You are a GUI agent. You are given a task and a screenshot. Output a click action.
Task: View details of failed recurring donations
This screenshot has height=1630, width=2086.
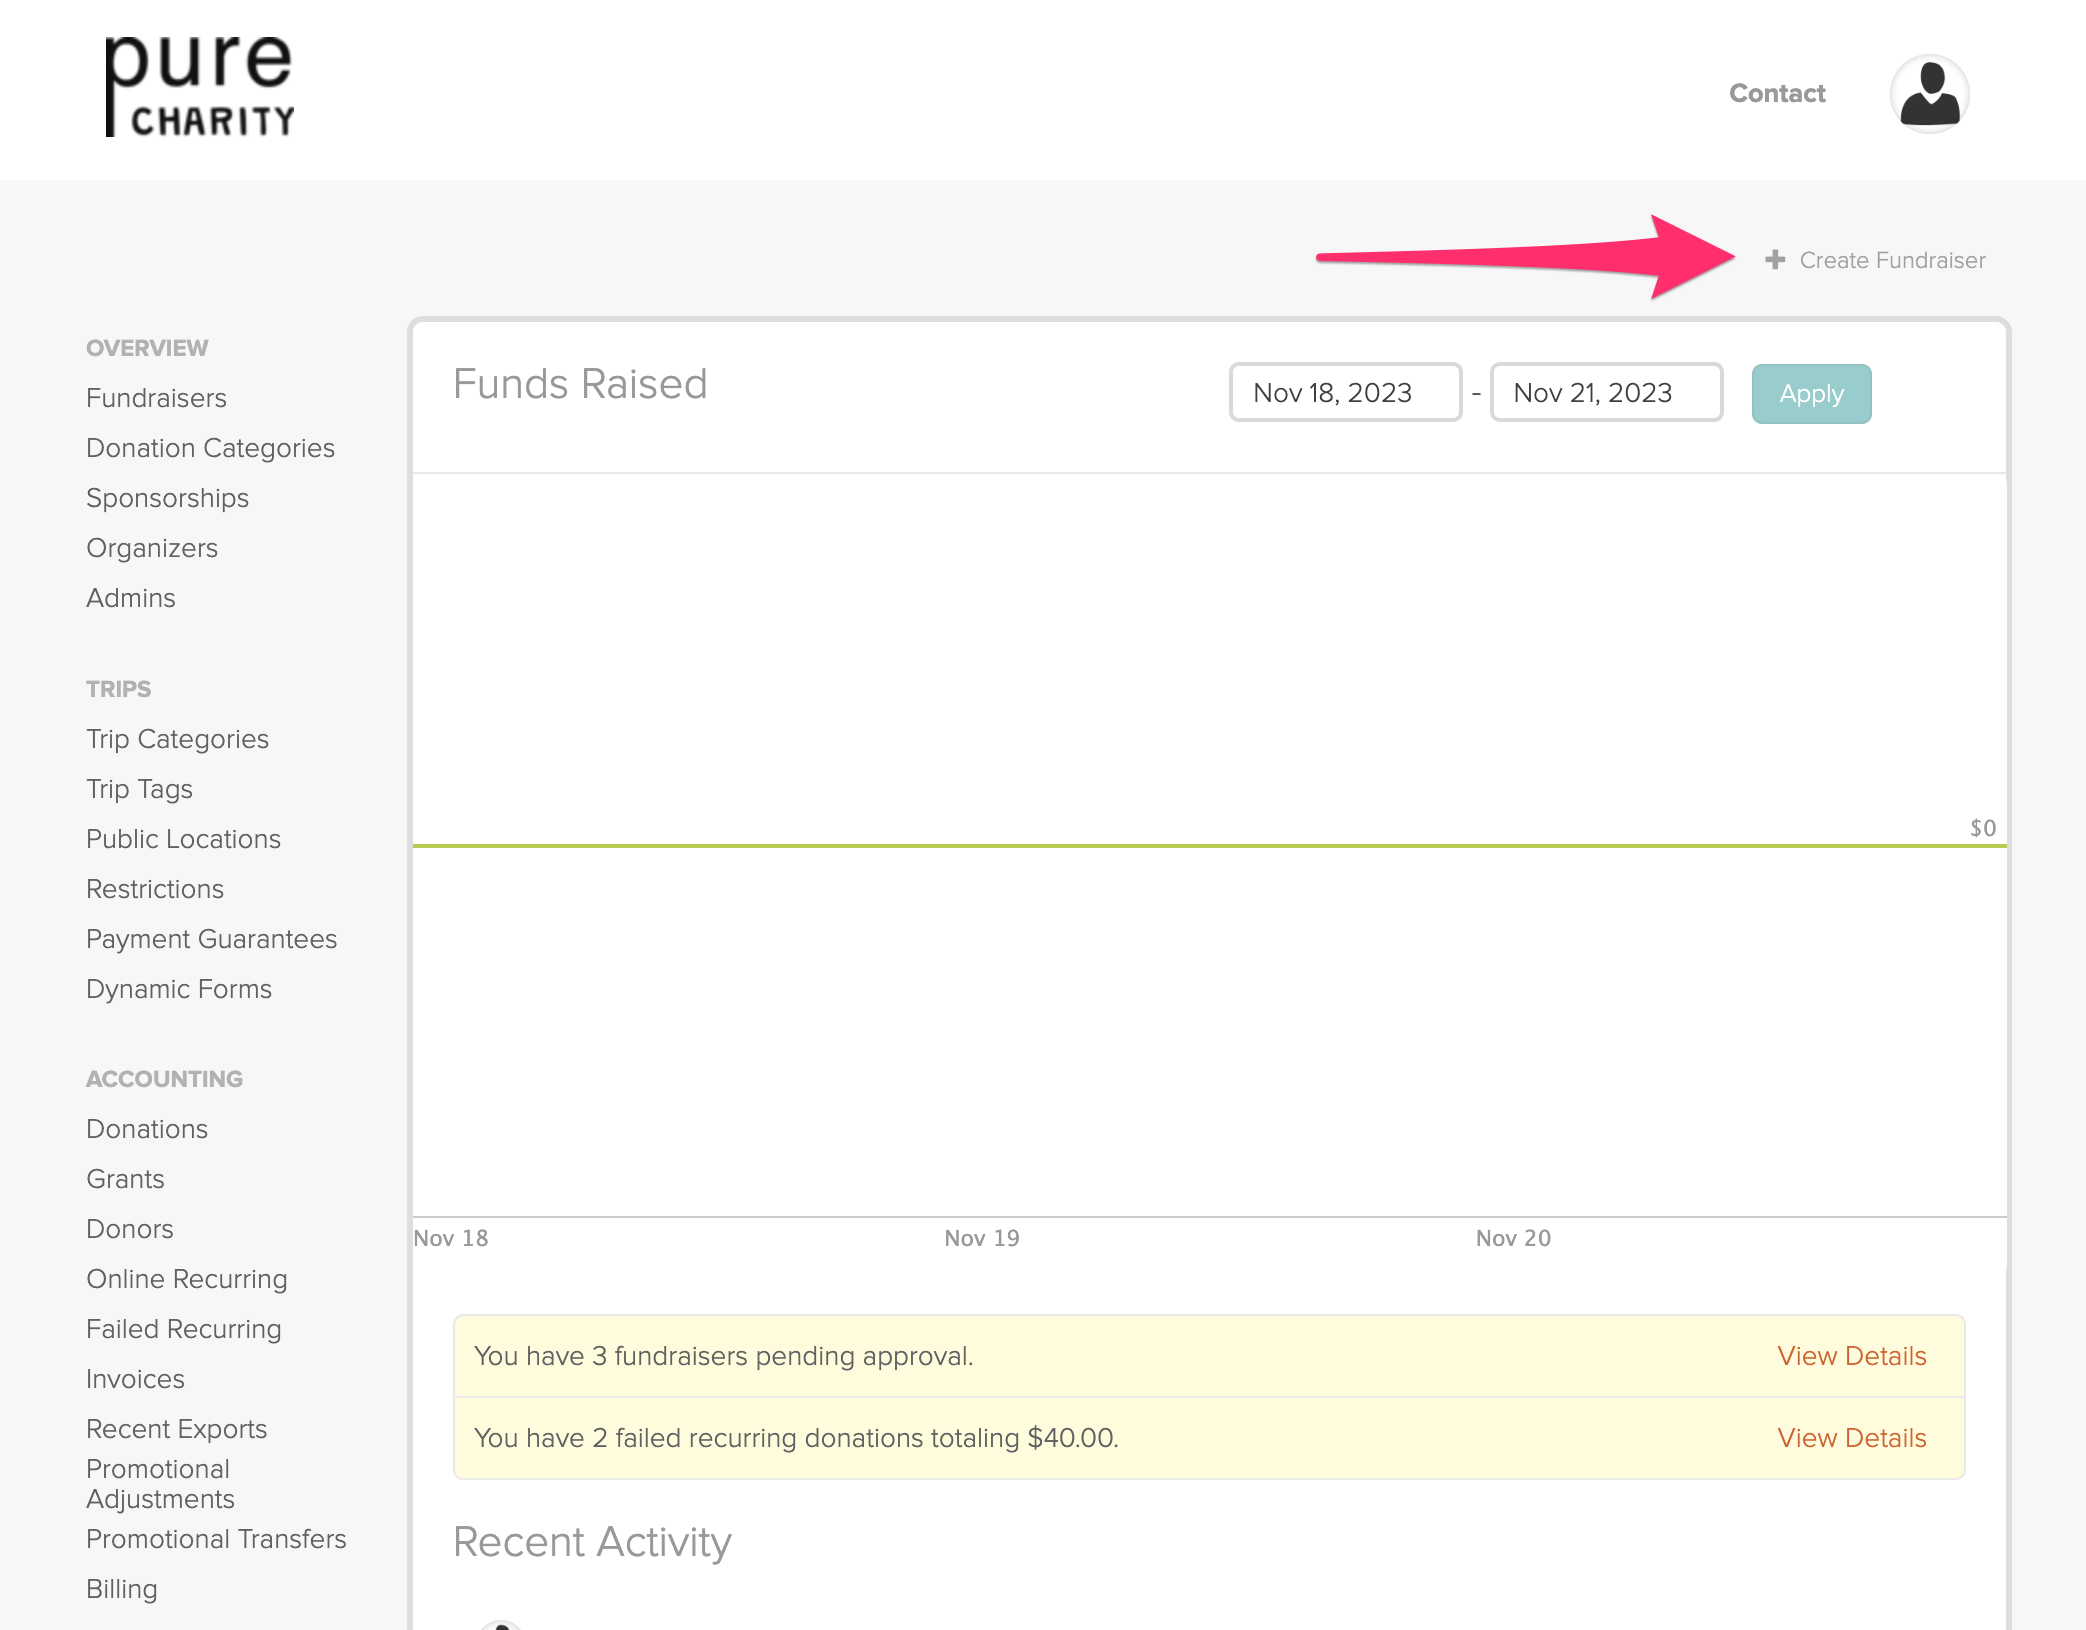1851,1438
